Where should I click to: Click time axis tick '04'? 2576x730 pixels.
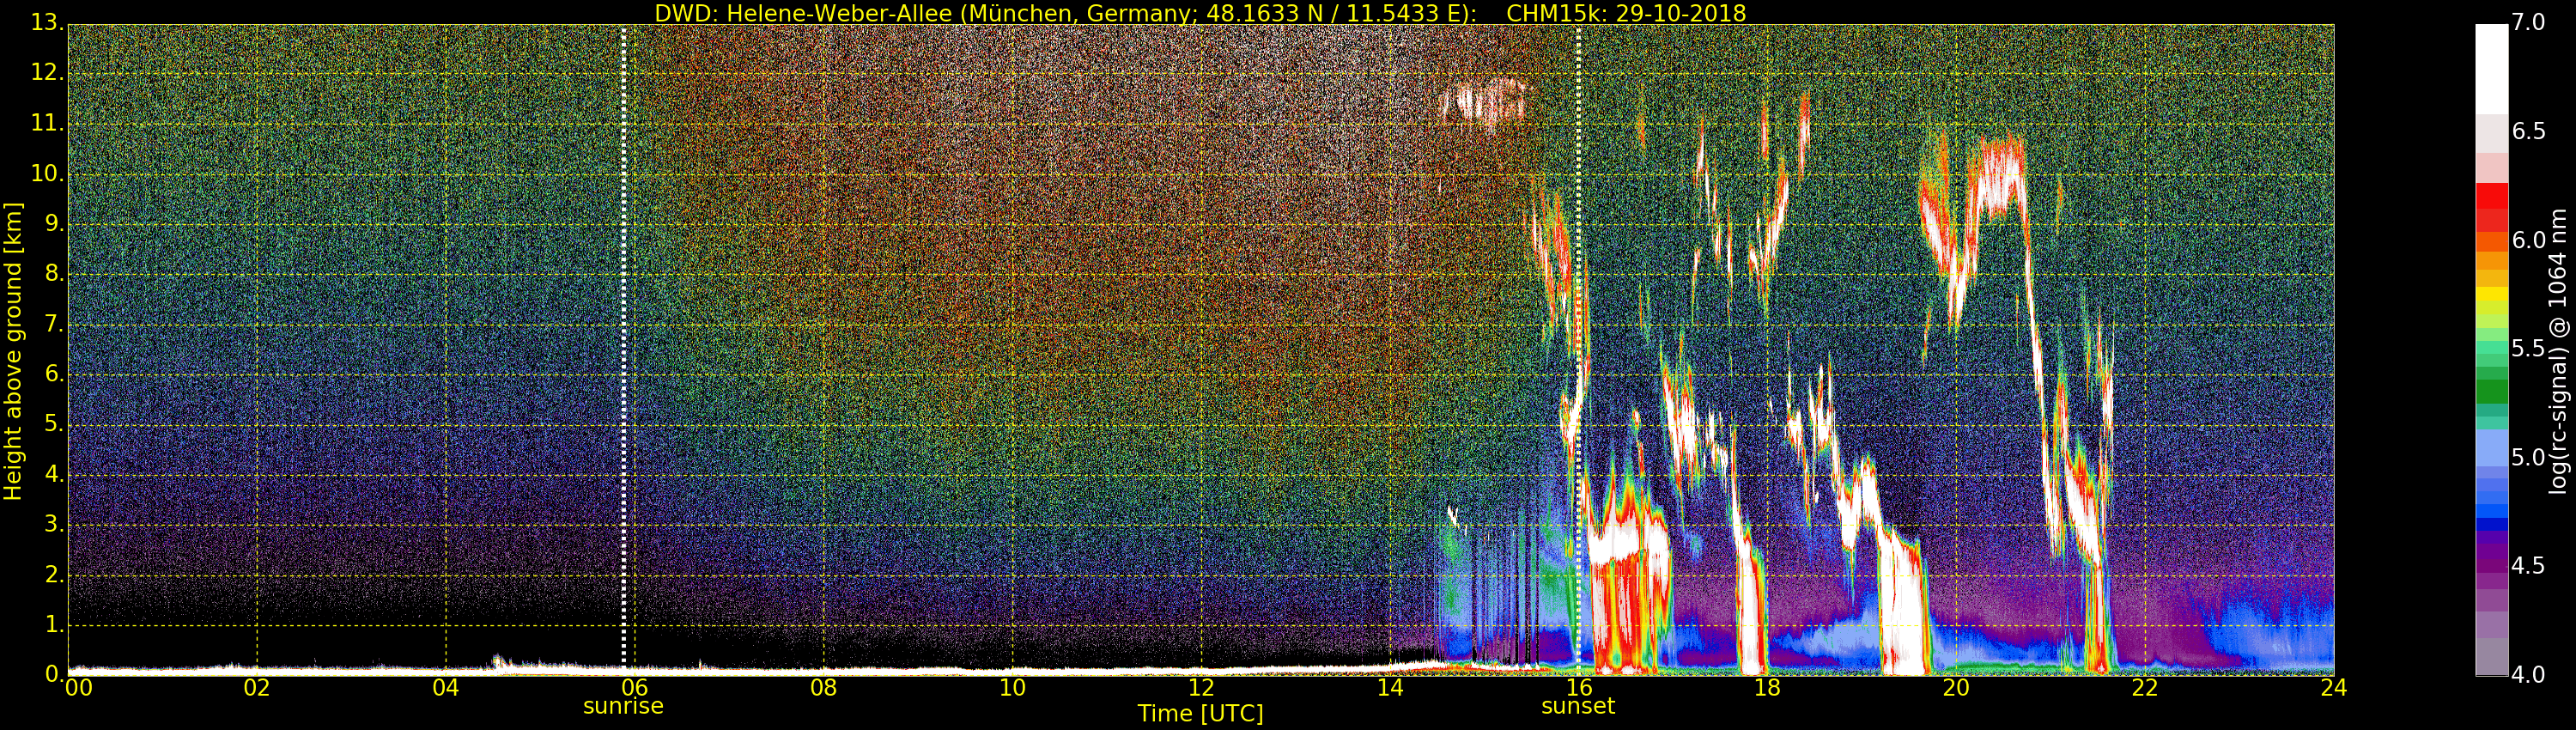point(446,688)
